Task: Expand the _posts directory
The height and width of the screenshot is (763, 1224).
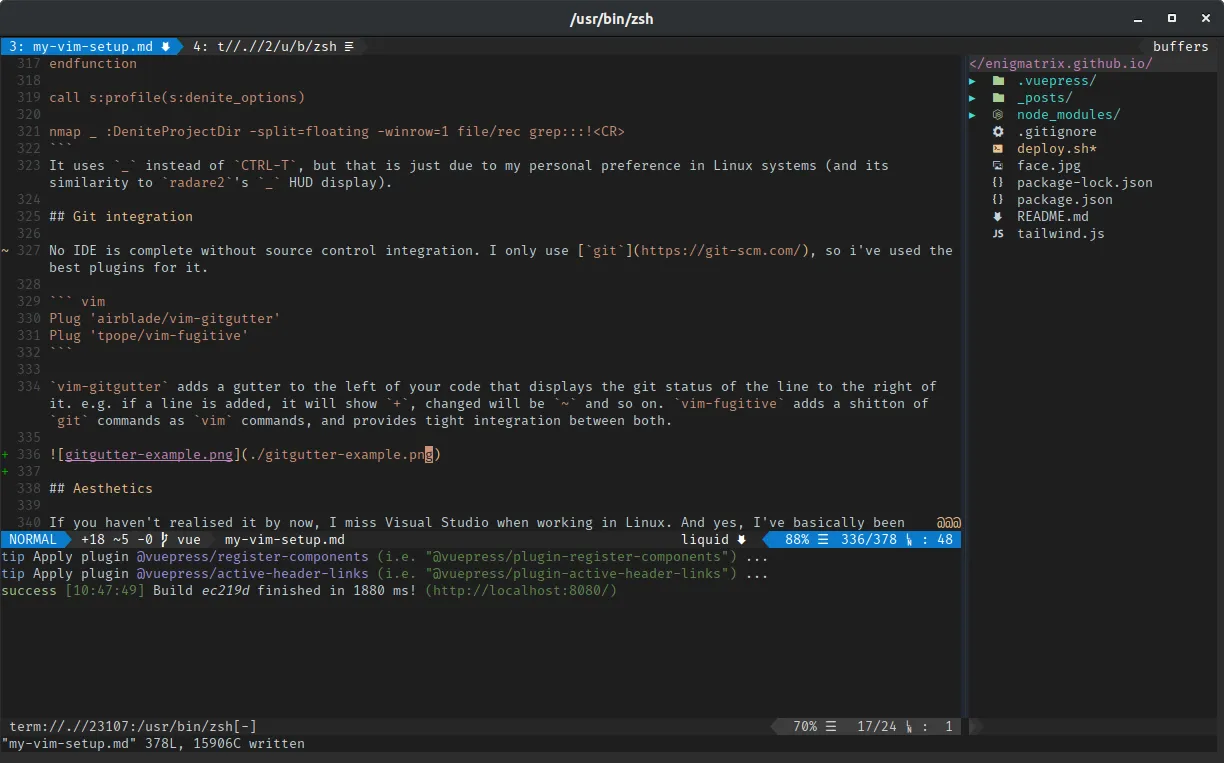Action: click(973, 97)
